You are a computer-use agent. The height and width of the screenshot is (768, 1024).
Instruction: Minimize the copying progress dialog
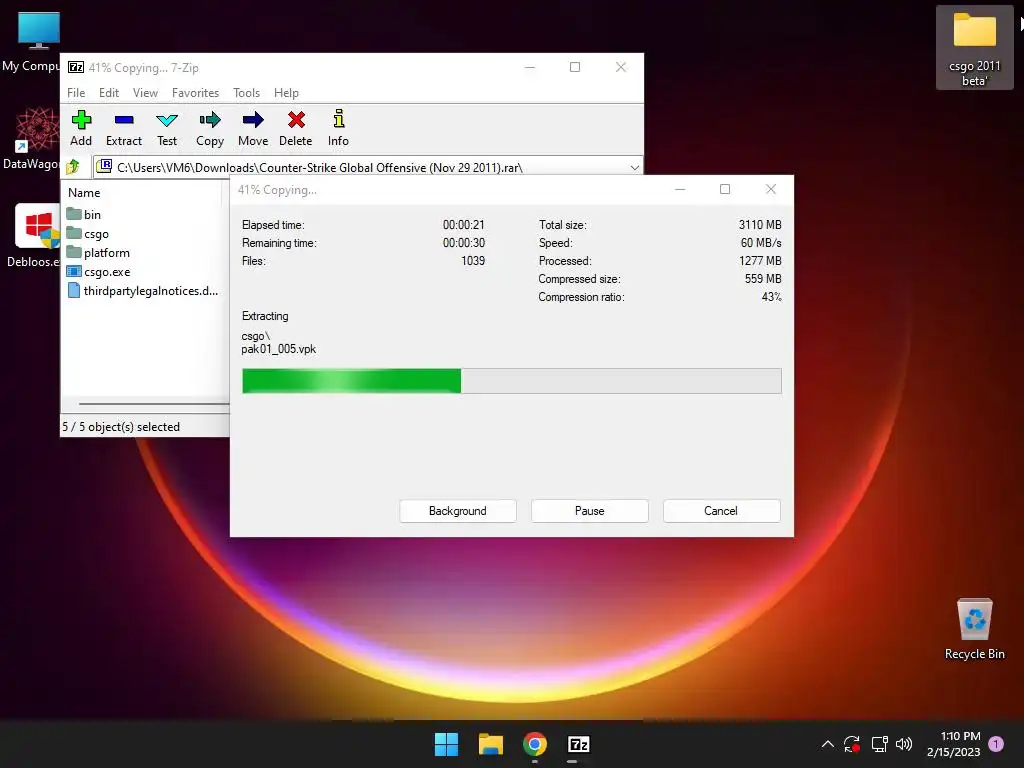[x=680, y=189]
